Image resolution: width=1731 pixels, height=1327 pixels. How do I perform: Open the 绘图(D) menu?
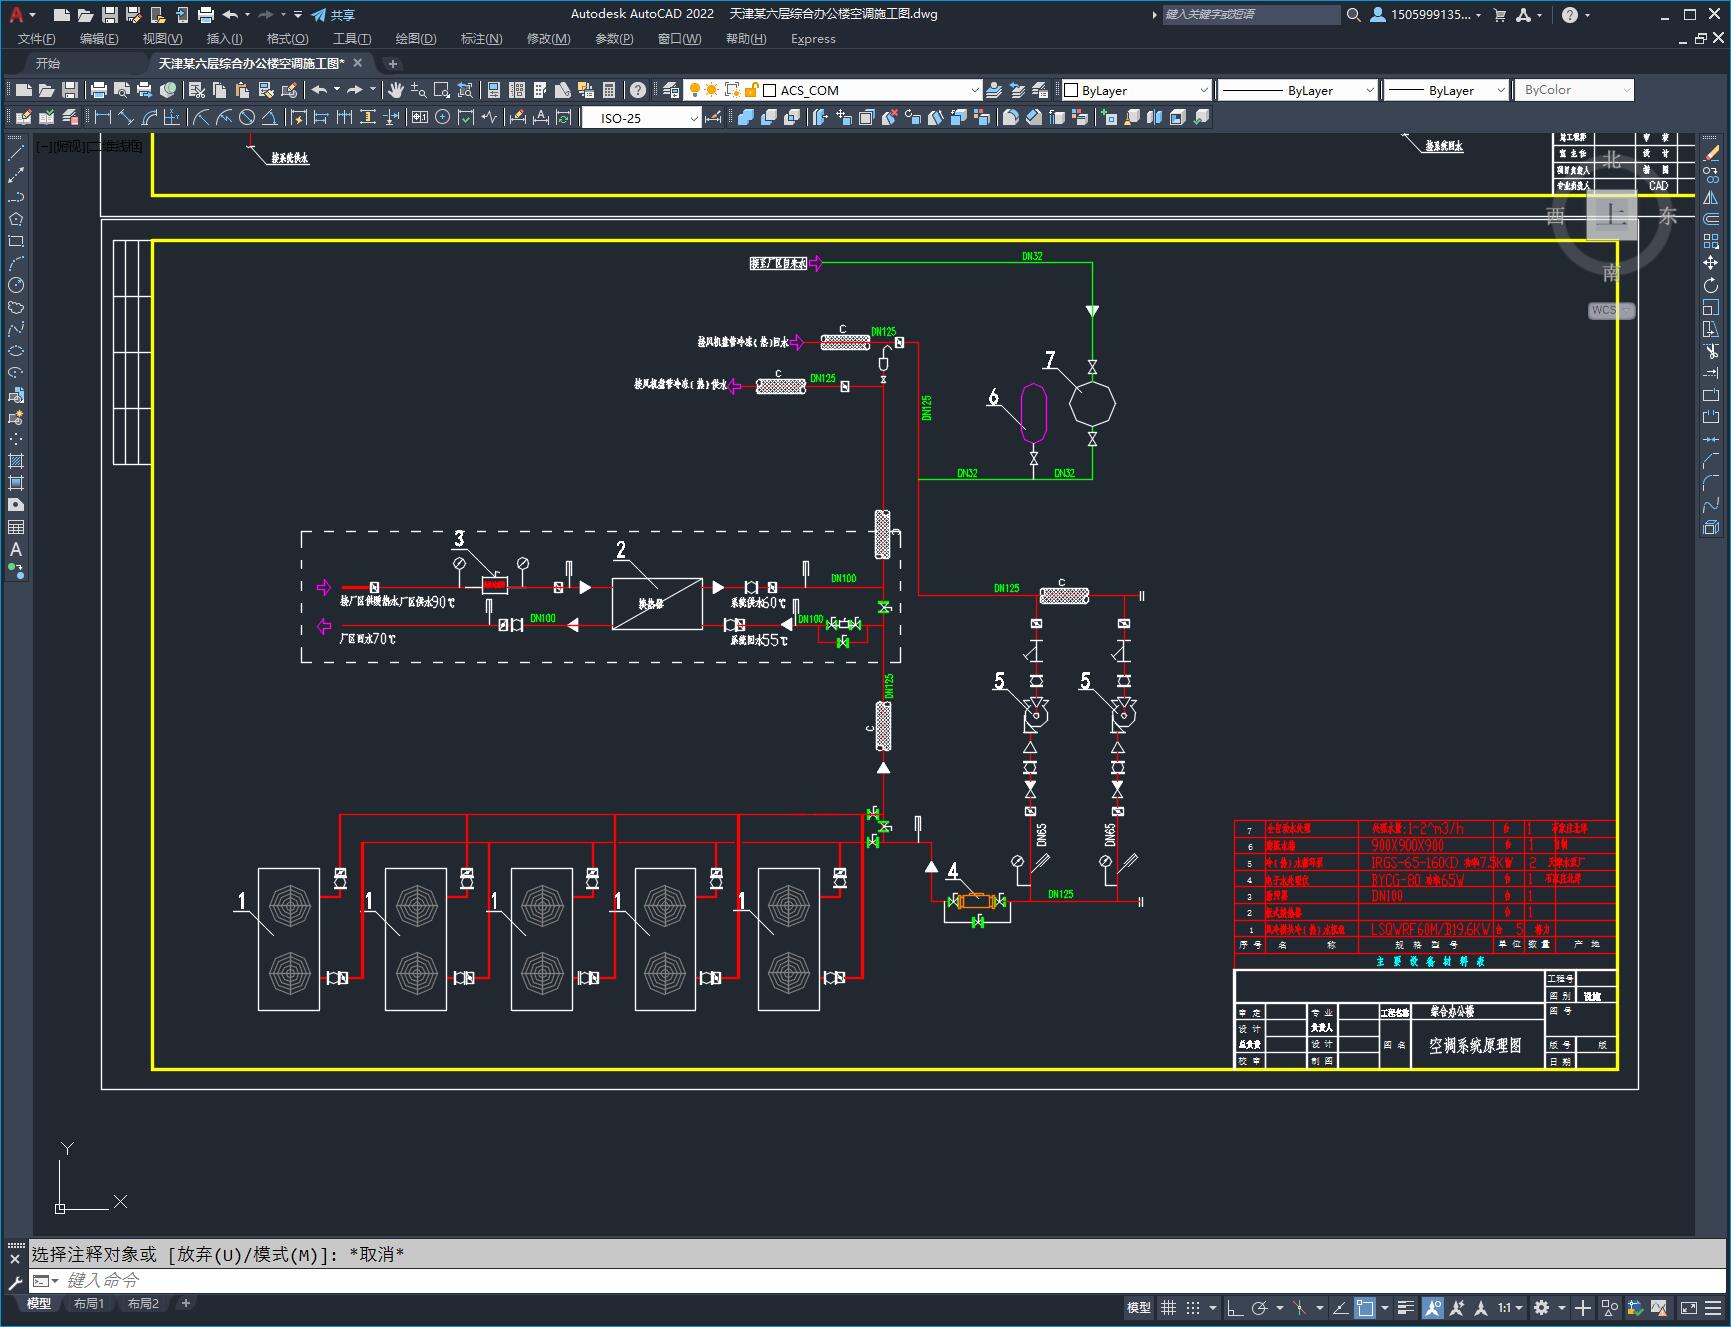coord(415,39)
